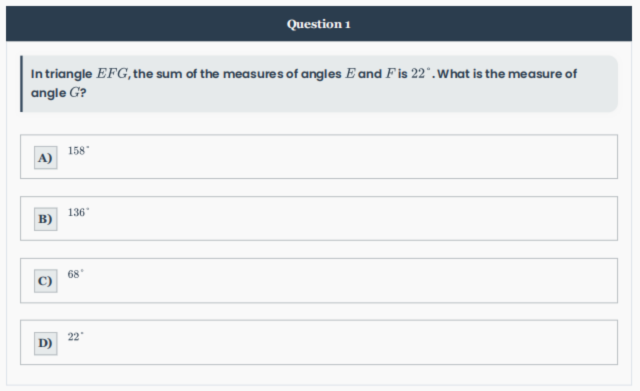Choose the 136° answer text
Viewport: 640px width, 391px height.
pos(78,212)
